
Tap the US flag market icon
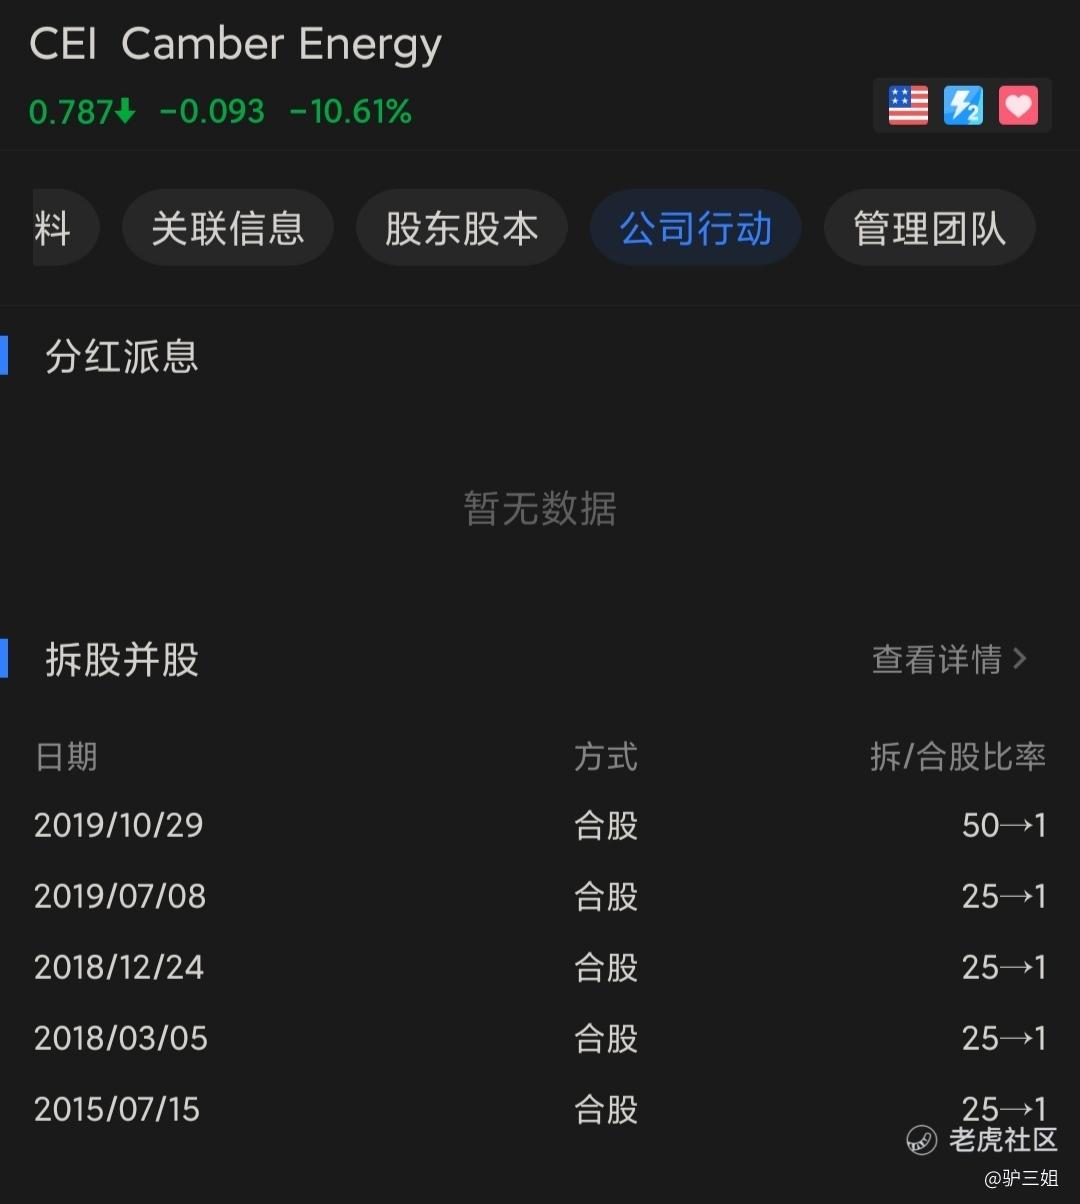(x=908, y=105)
